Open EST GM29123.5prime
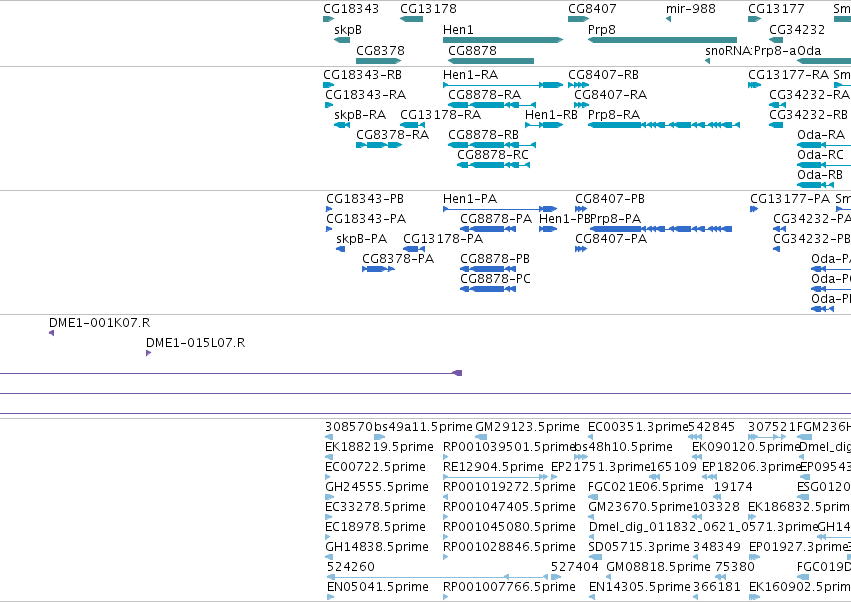 coord(481,437)
